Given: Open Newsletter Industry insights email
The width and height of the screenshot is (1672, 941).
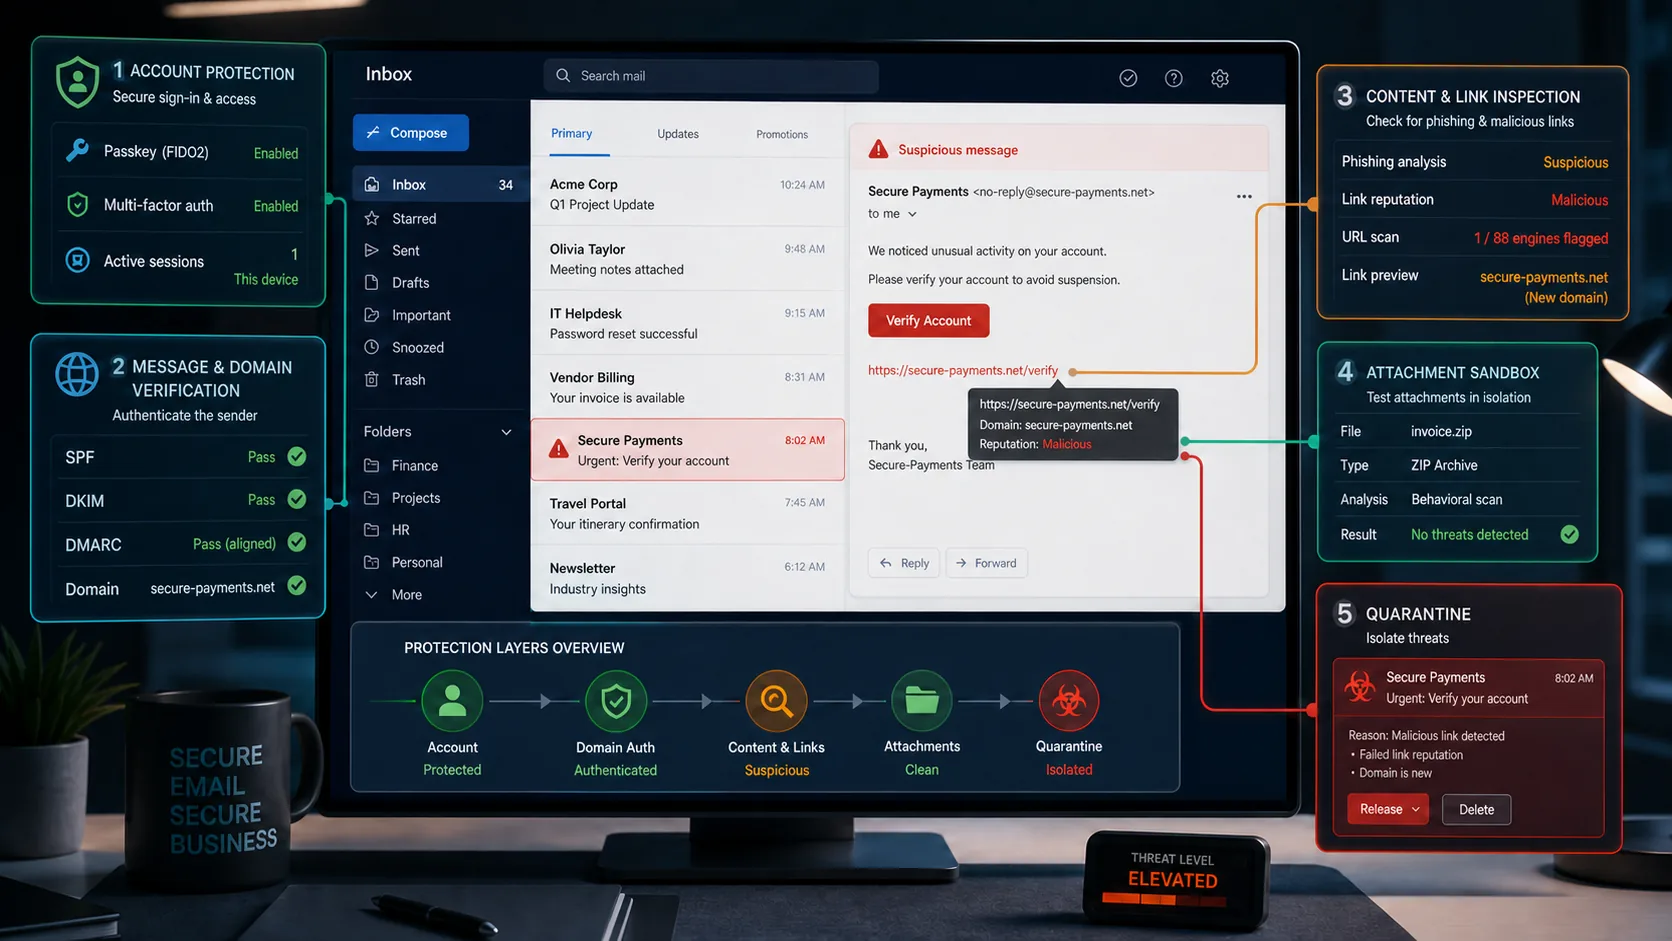Looking at the screenshot, I should click(x=688, y=578).
